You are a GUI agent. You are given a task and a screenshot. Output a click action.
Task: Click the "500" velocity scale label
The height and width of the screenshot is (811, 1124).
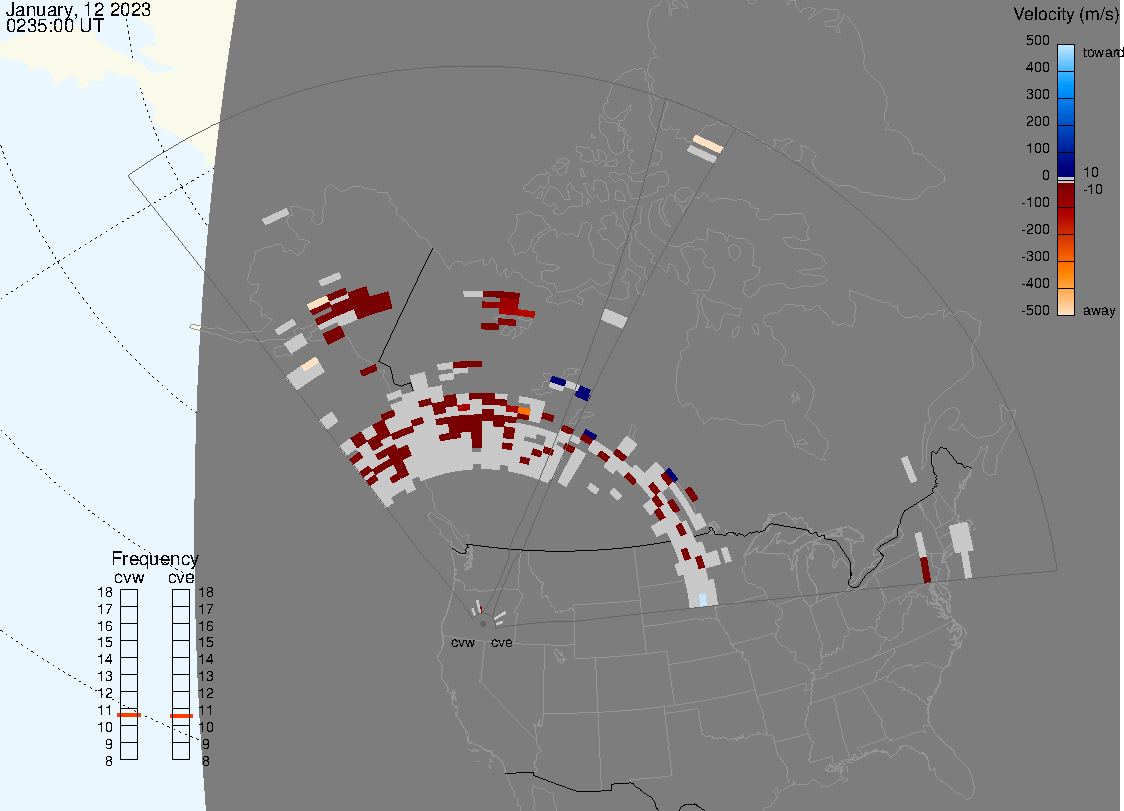(x=1037, y=40)
